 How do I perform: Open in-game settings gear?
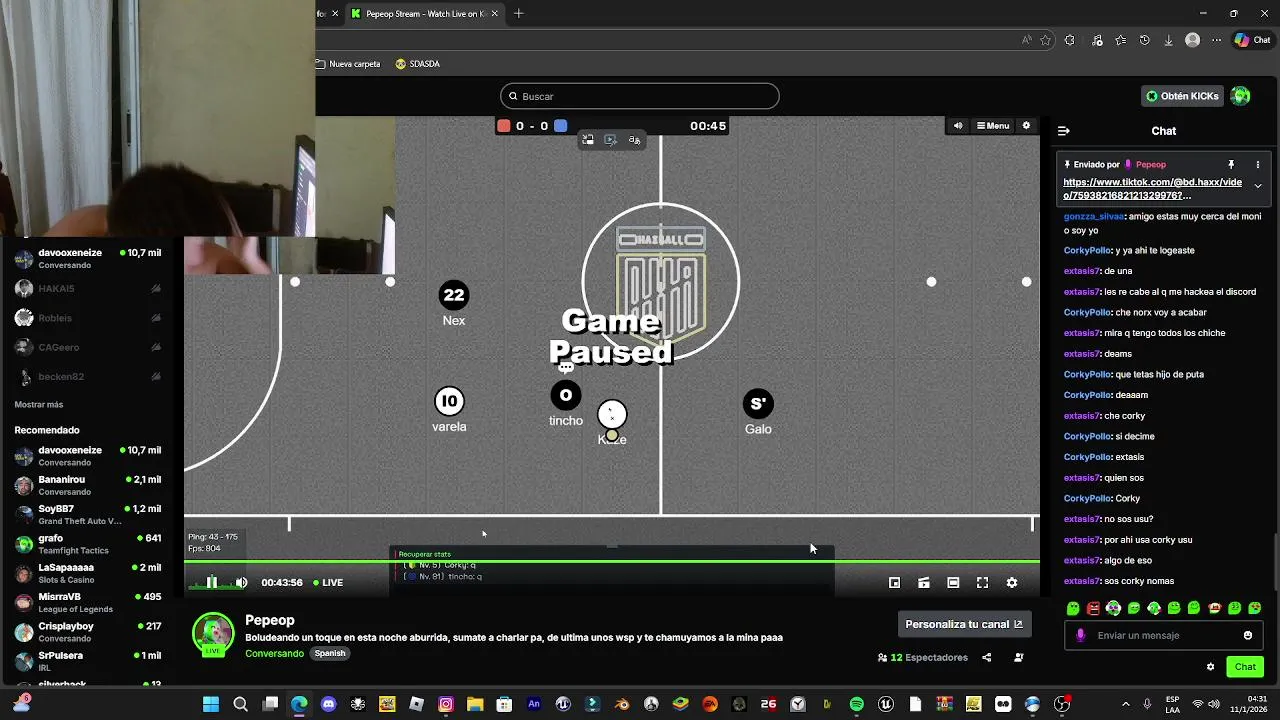click(1025, 126)
